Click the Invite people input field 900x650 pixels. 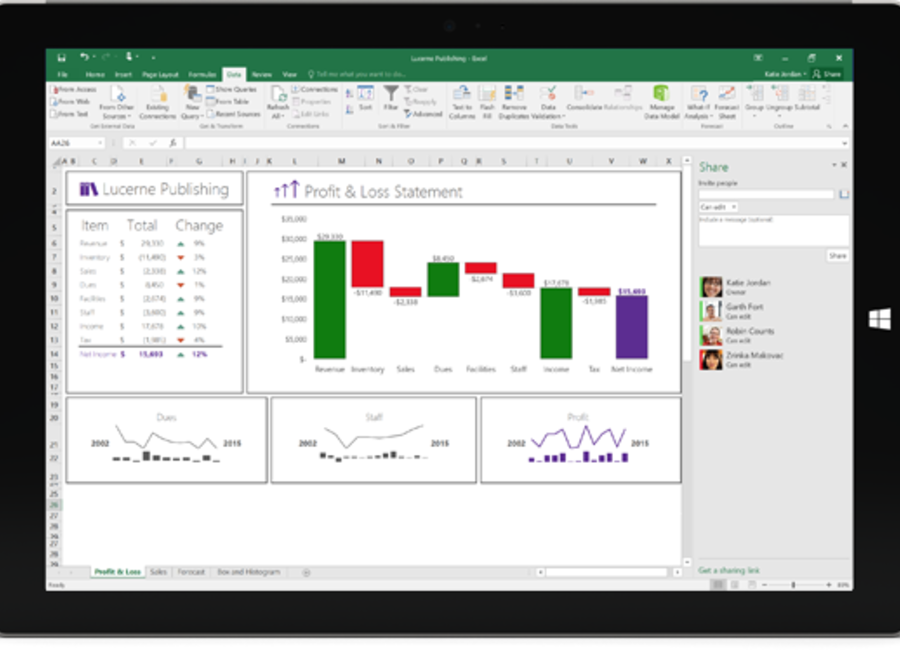pos(766,195)
